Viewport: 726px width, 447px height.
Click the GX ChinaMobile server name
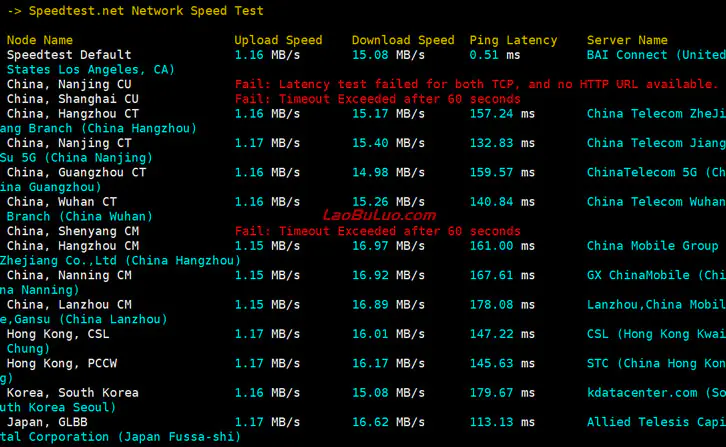tap(656, 274)
